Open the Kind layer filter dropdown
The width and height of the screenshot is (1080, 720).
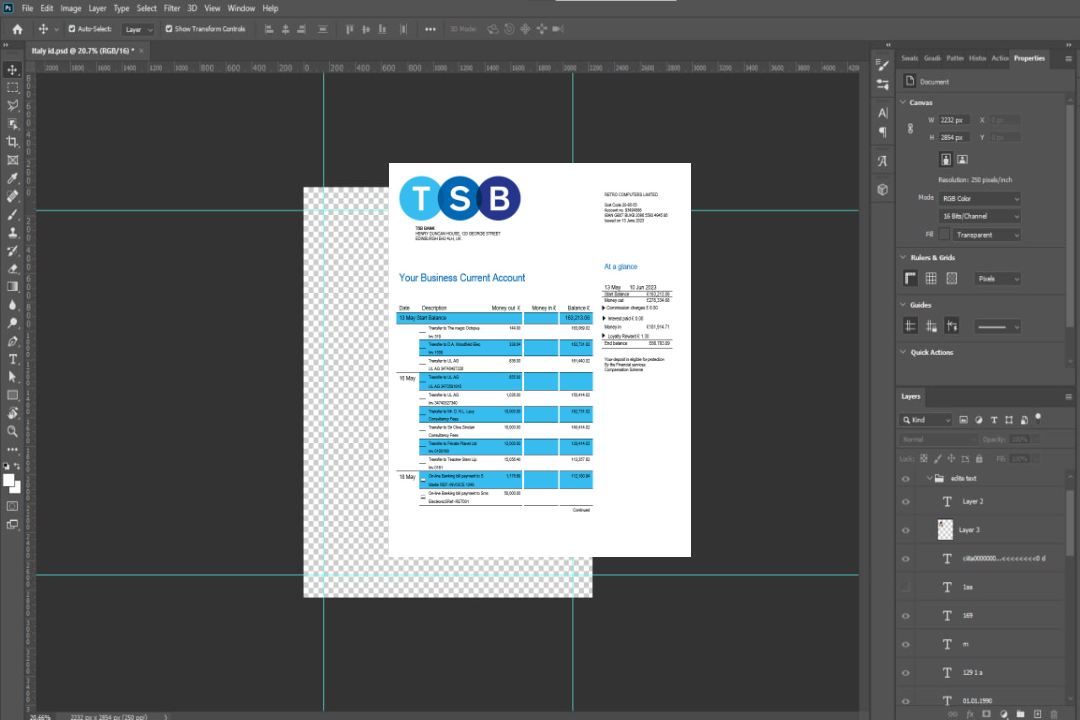[x=926, y=420]
